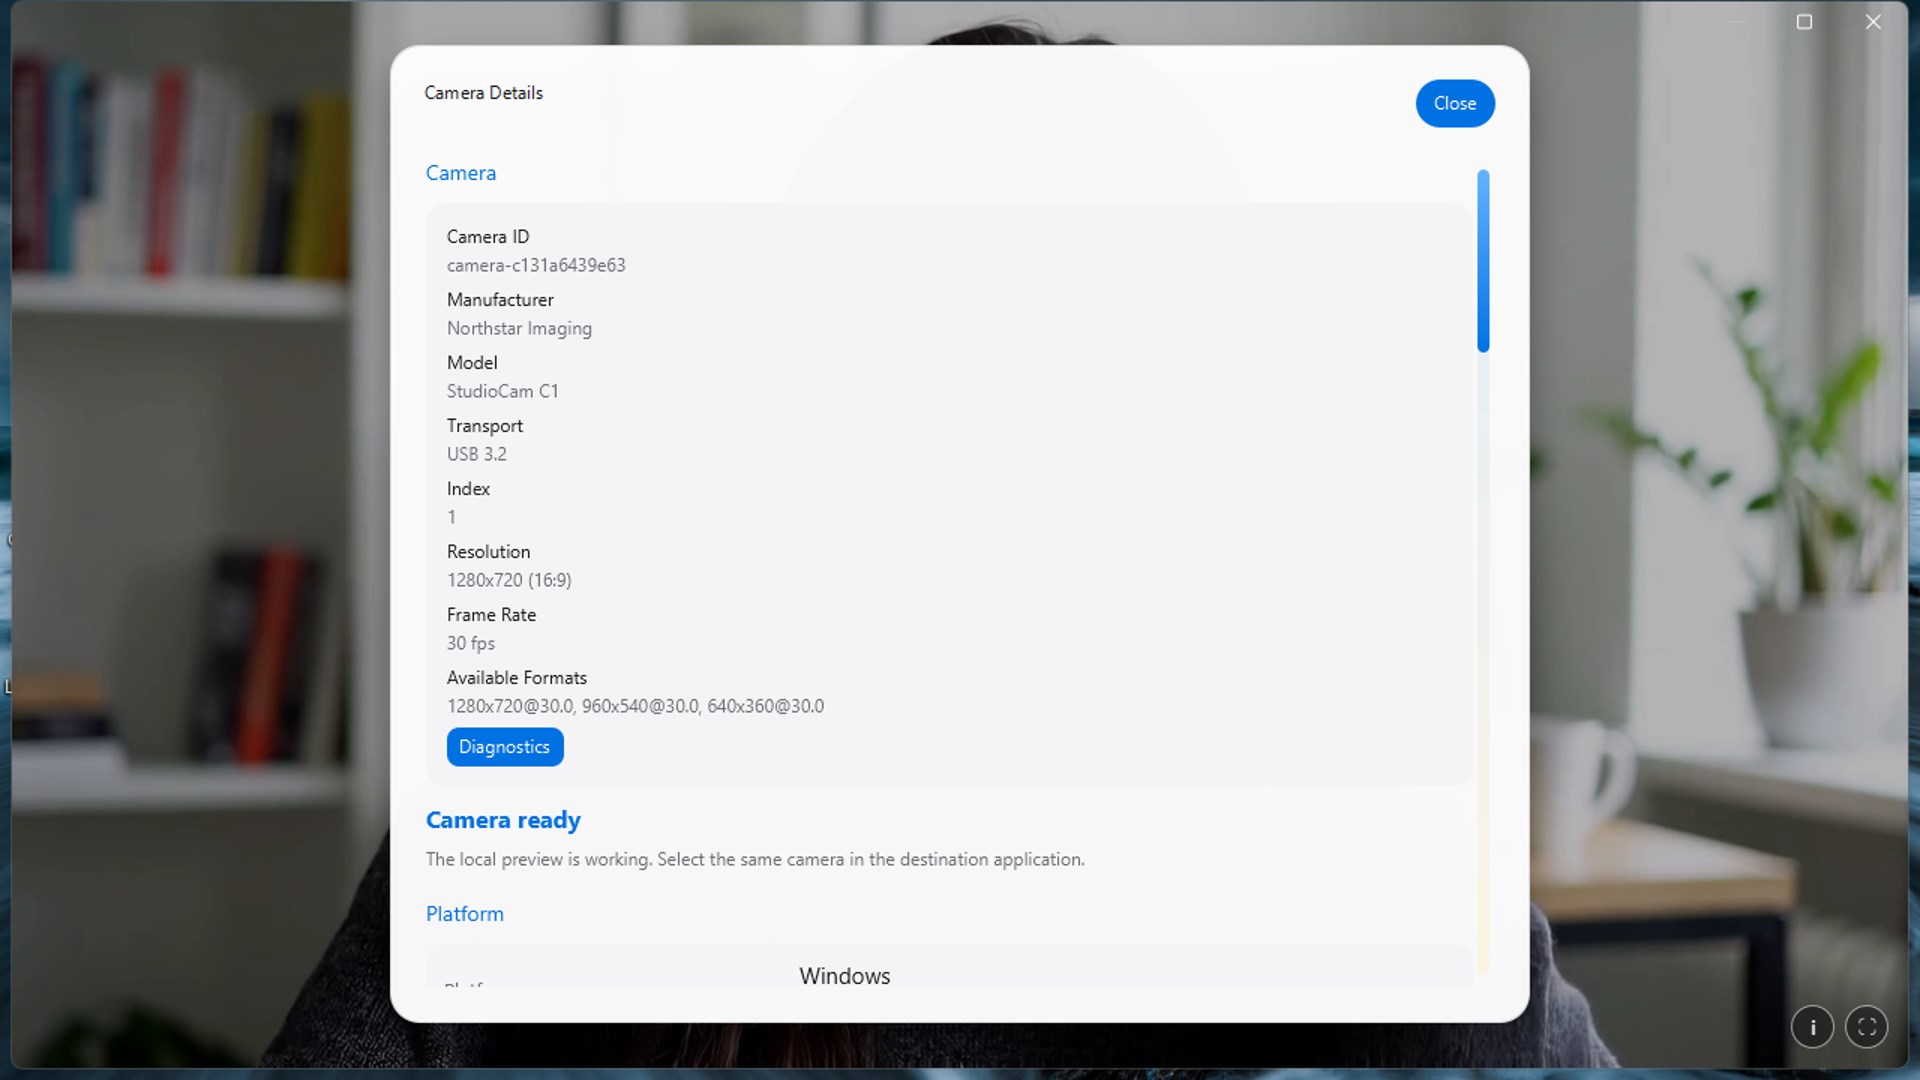Click the Transport label

pos(485,426)
